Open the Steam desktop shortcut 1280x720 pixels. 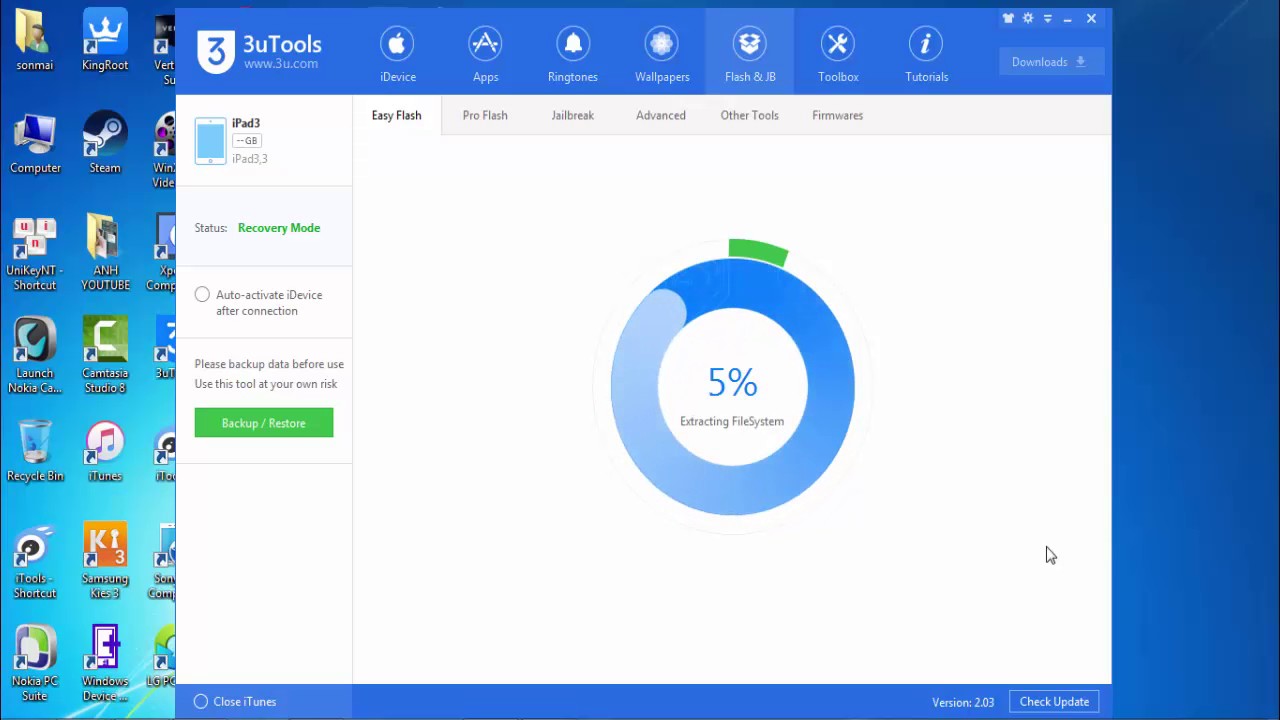click(105, 143)
